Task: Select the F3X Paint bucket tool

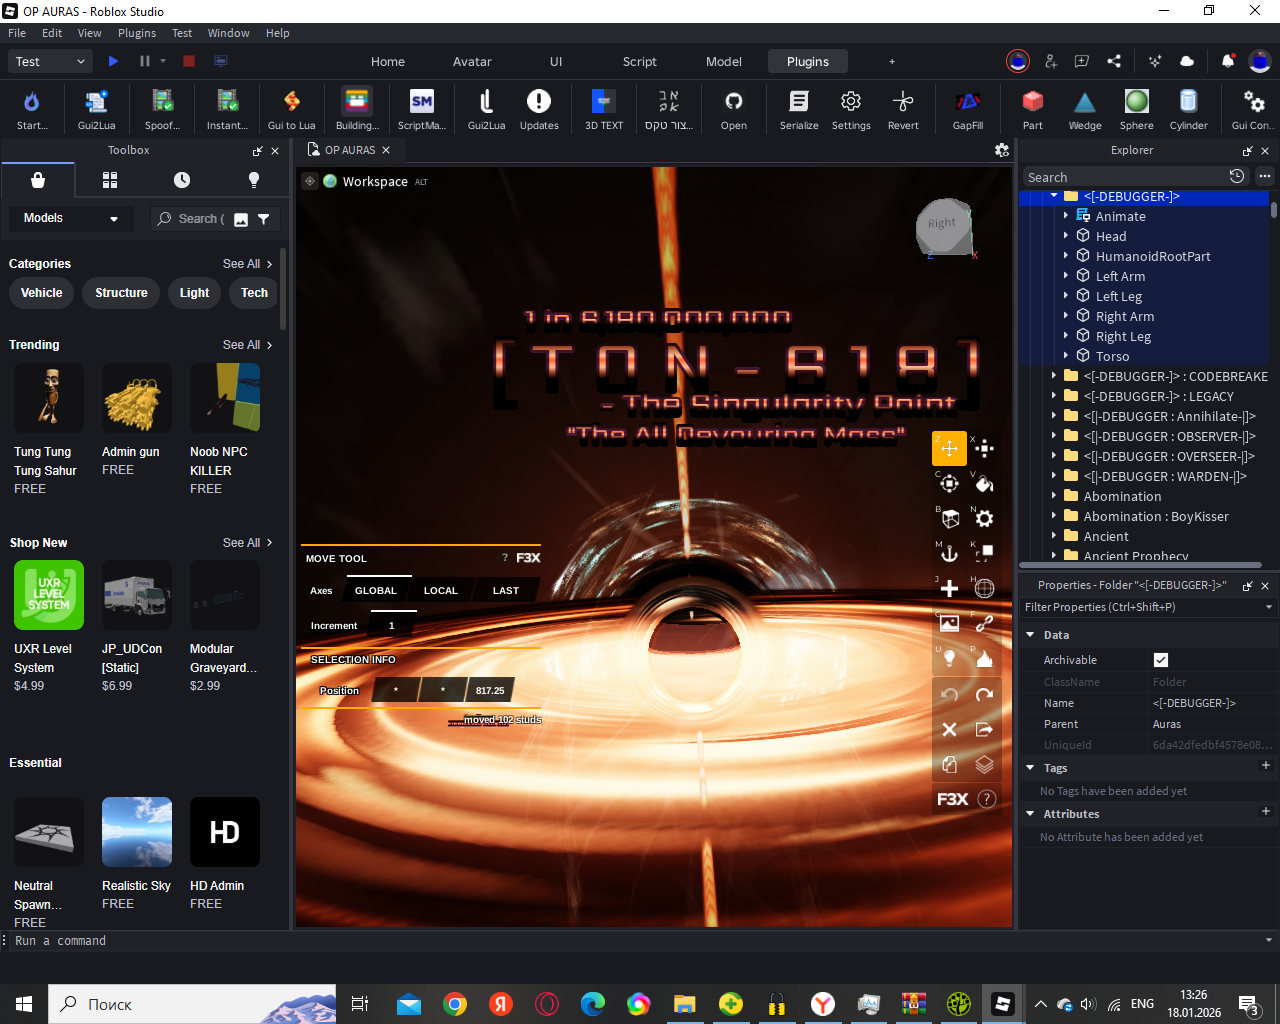Action: [x=985, y=484]
